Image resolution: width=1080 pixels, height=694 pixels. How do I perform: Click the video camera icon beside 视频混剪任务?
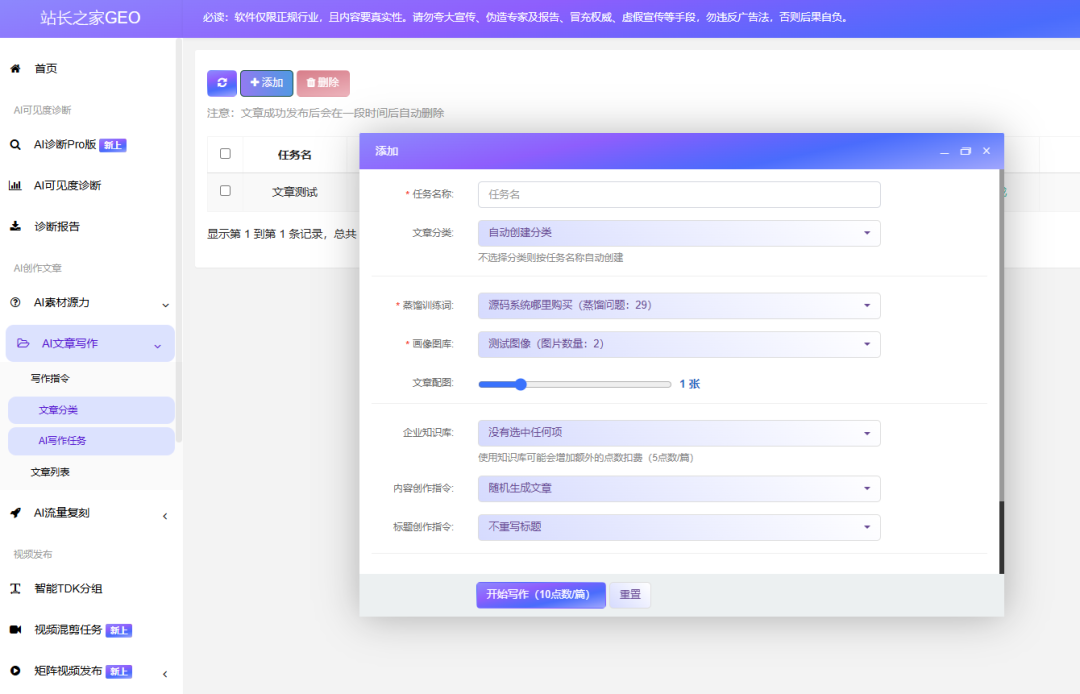pos(15,629)
